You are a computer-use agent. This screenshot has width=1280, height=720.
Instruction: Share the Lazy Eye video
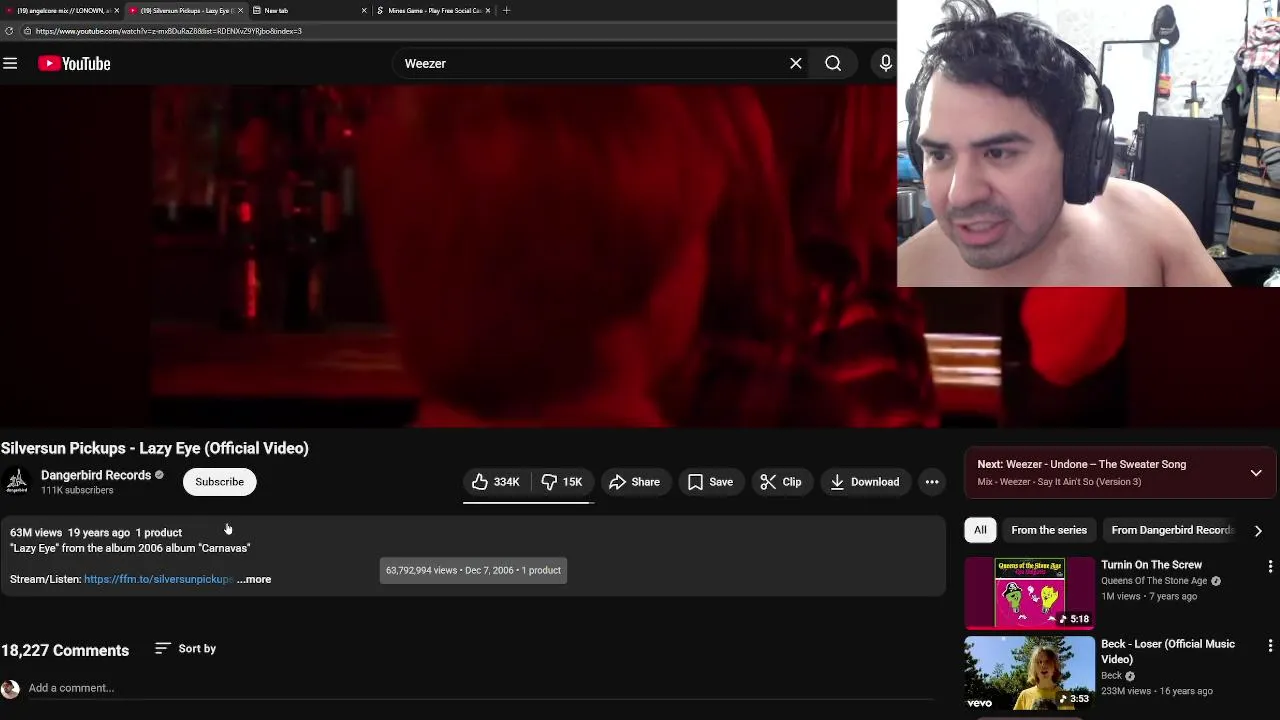coord(634,482)
